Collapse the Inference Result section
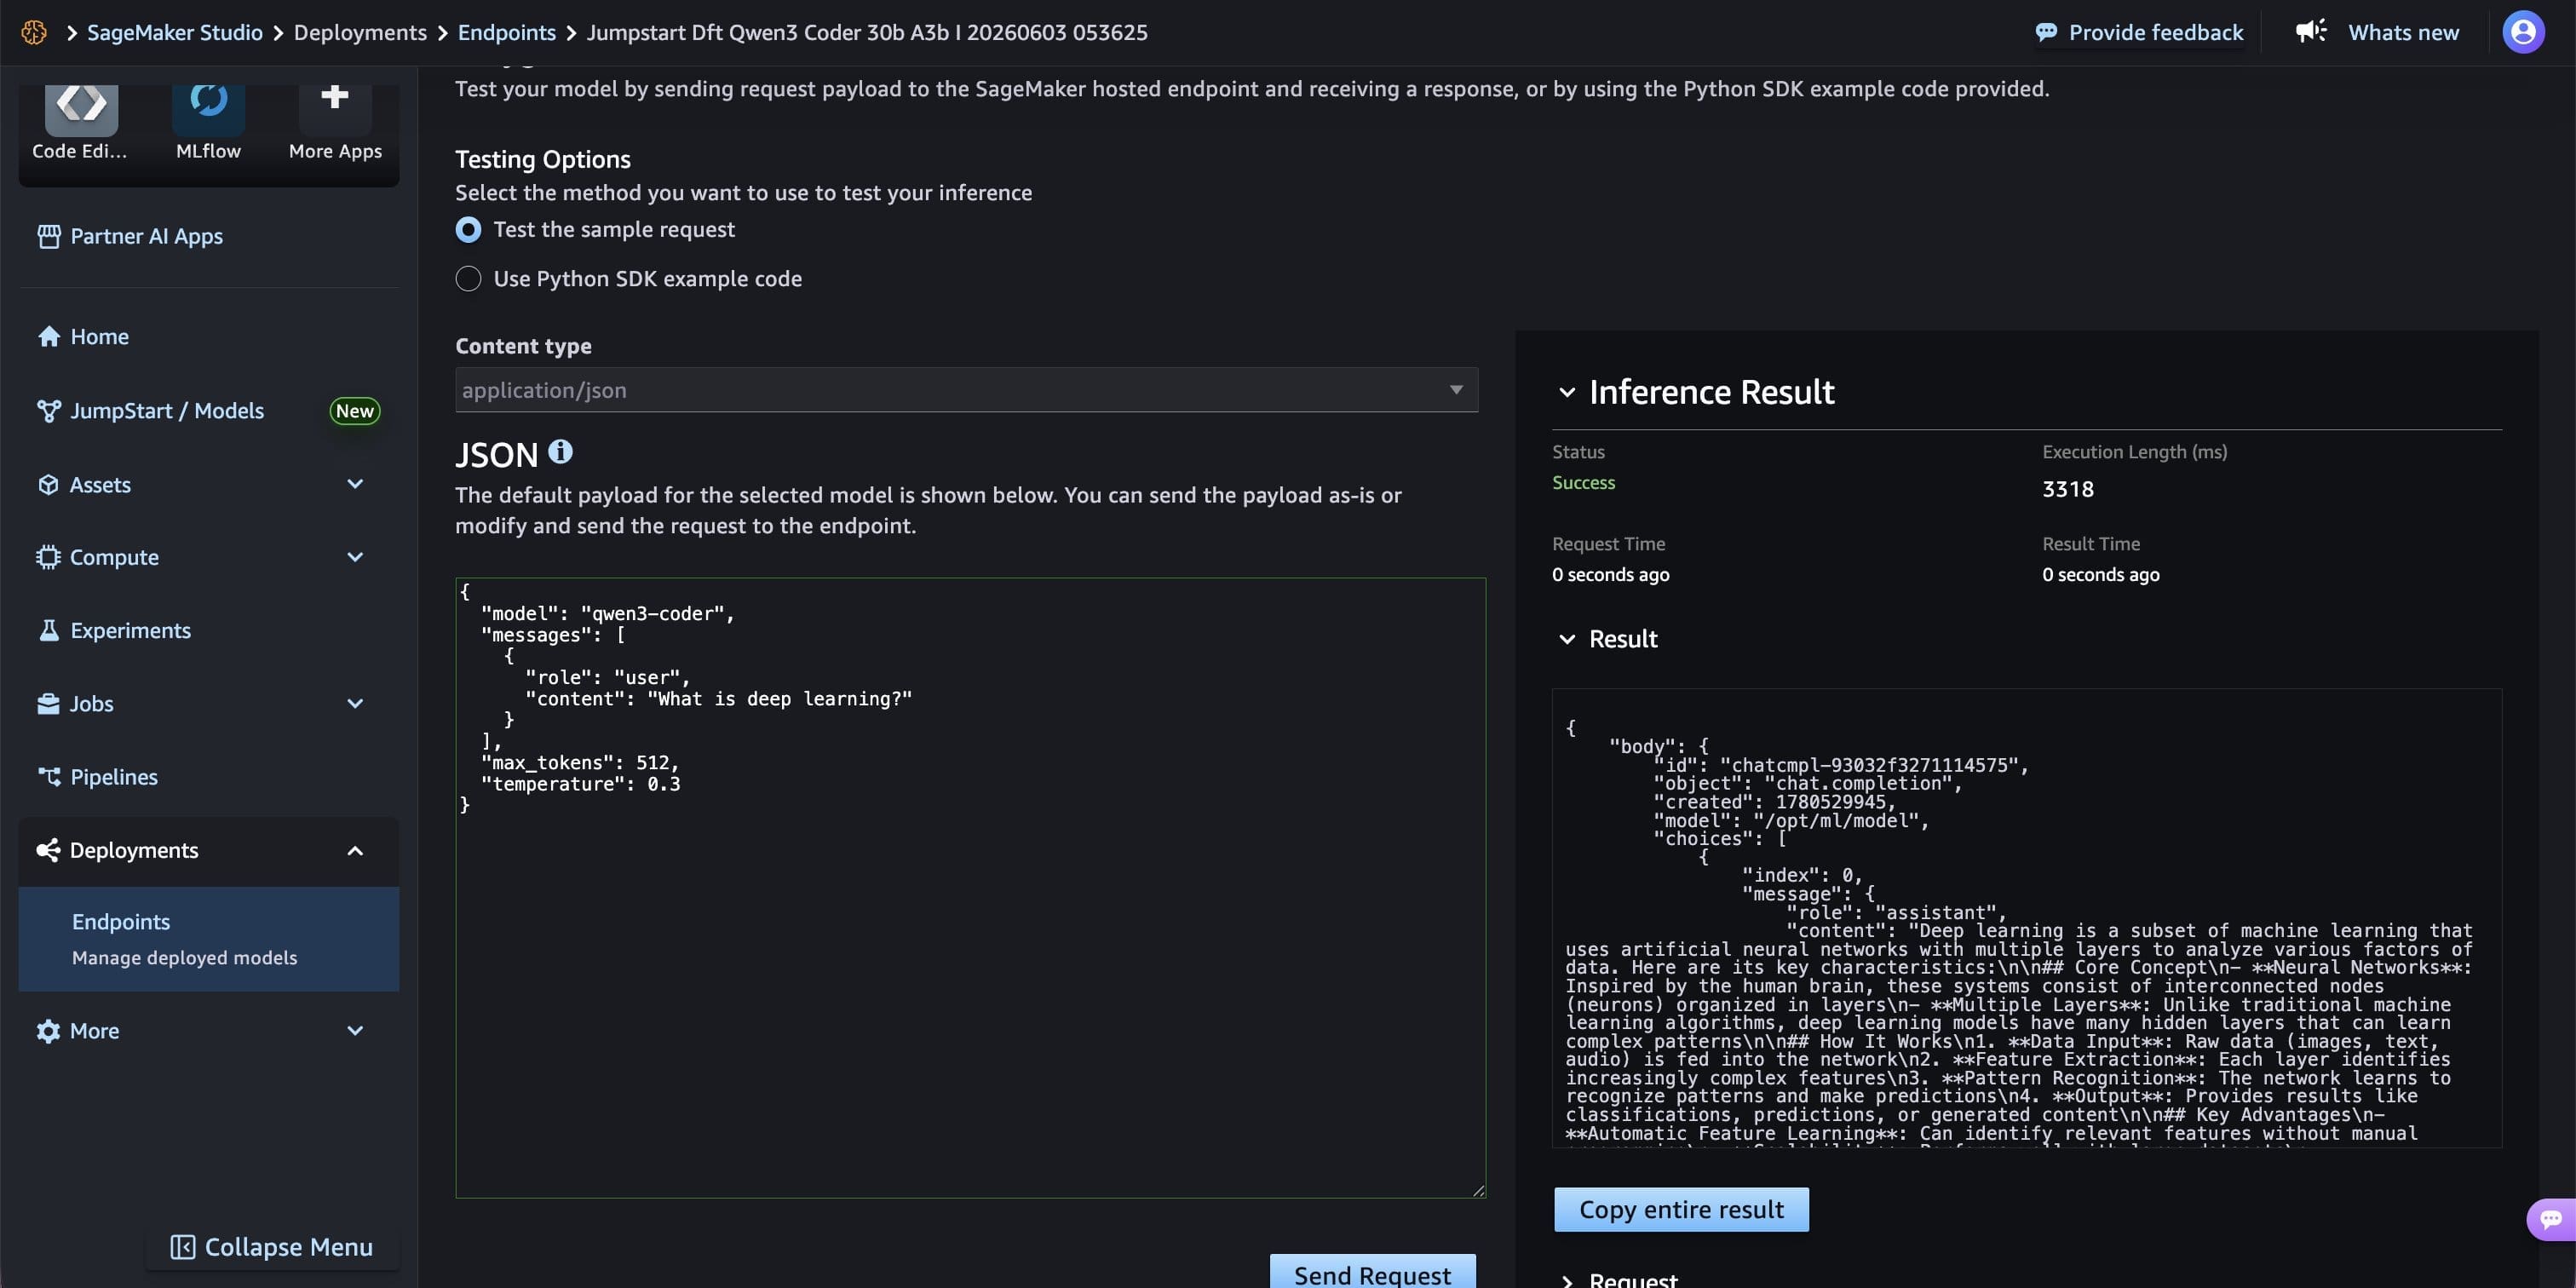Screen dimensions: 2576x1288 1567,393
